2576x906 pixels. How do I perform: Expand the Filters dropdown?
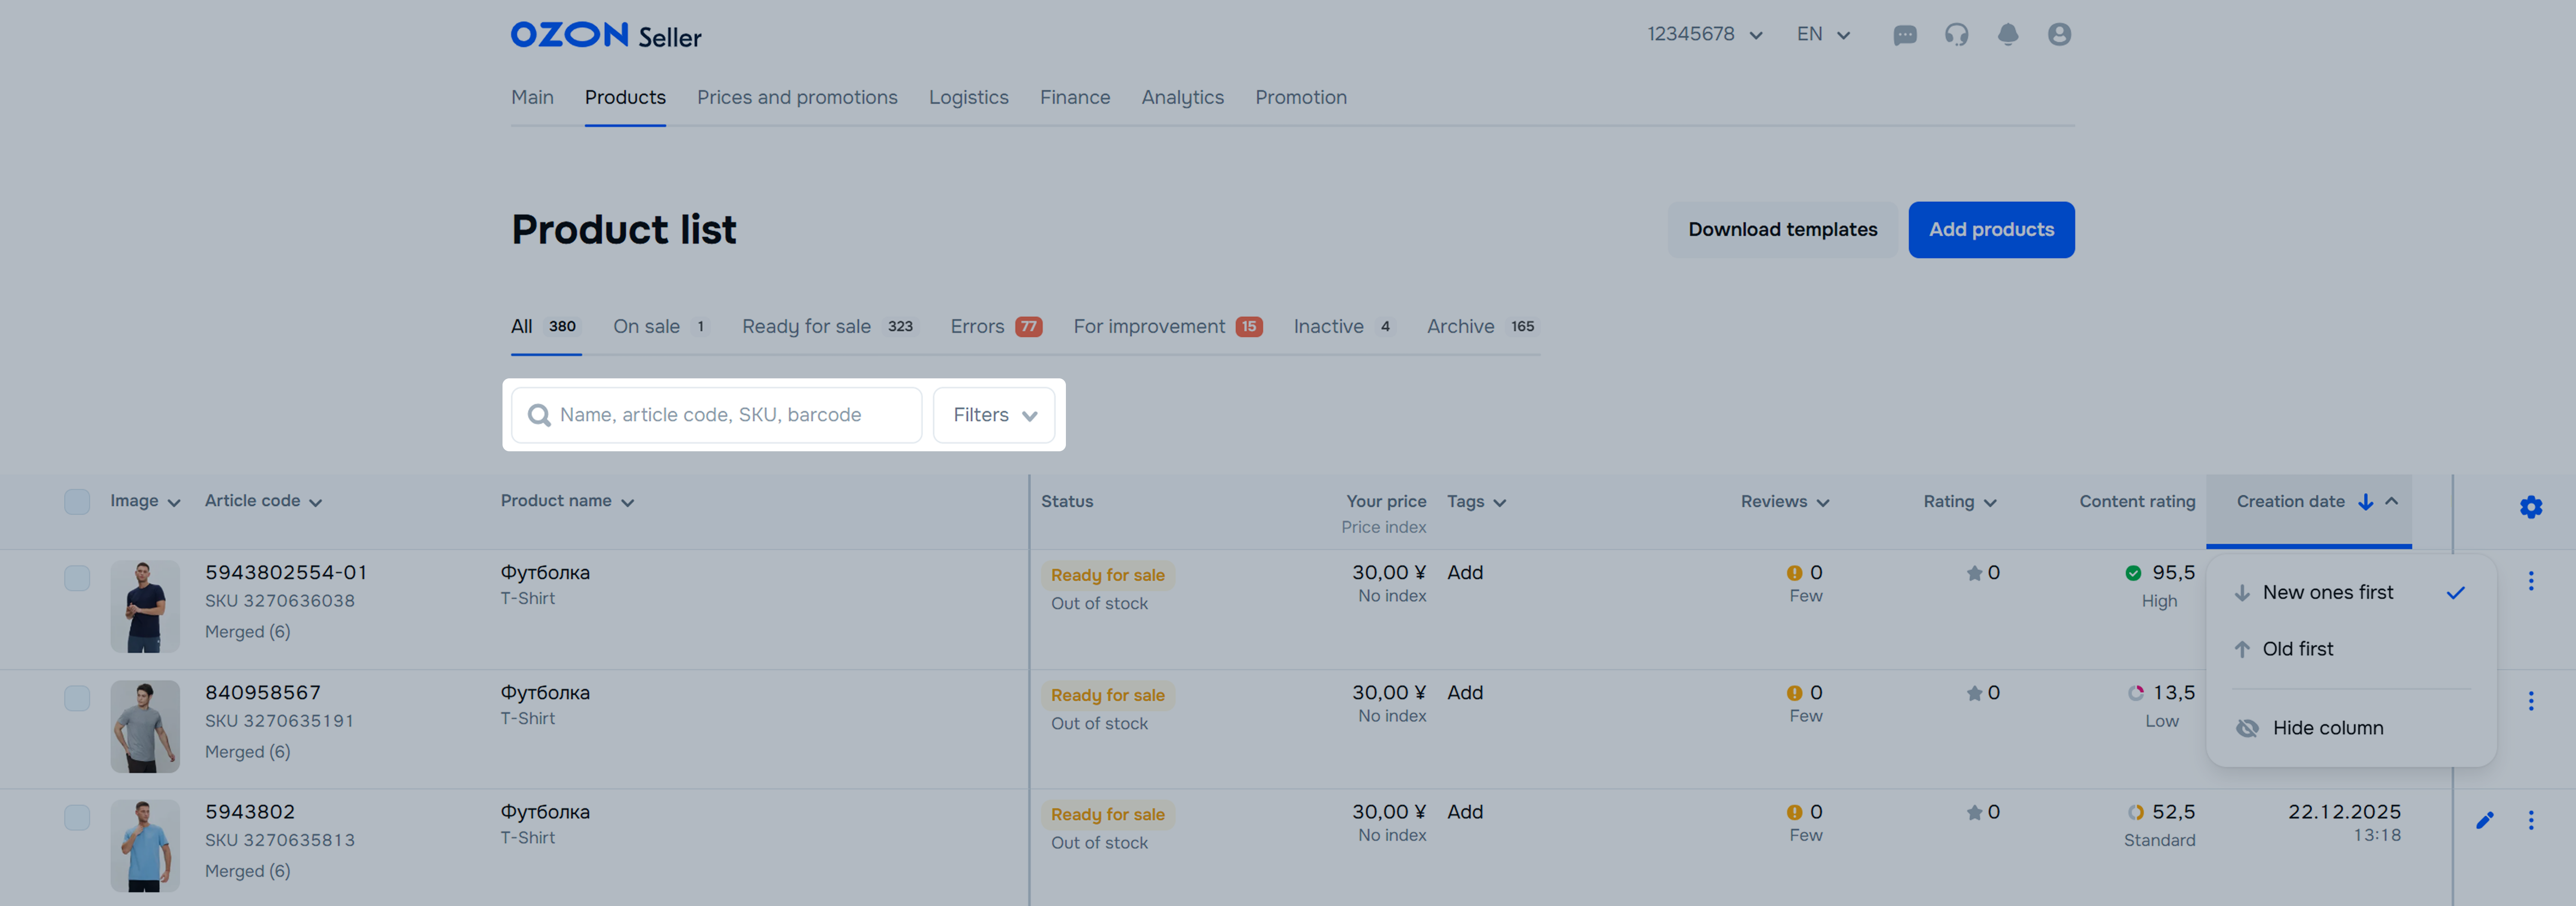pyautogui.click(x=994, y=415)
